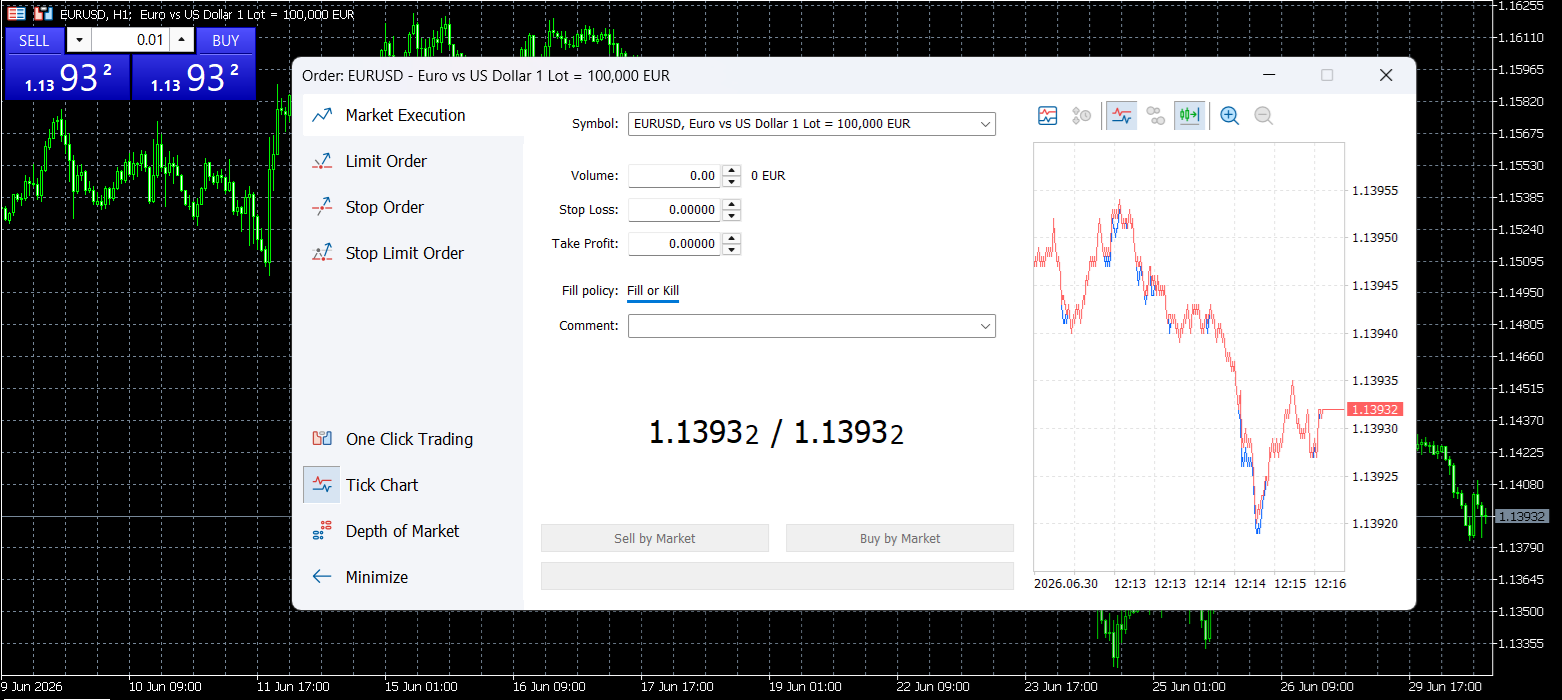1562x700 pixels.
Task: Lower one-click lot size with down arrow
Action: point(80,40)
